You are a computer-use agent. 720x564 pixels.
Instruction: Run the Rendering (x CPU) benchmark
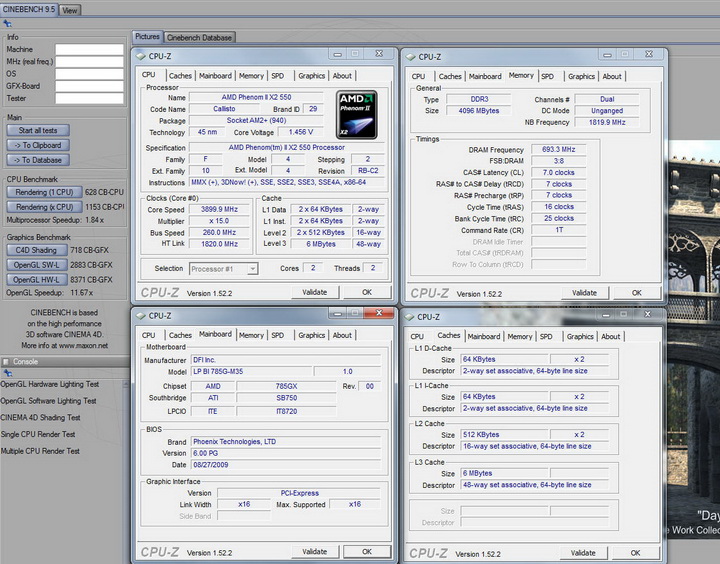[x=44, y=205]
